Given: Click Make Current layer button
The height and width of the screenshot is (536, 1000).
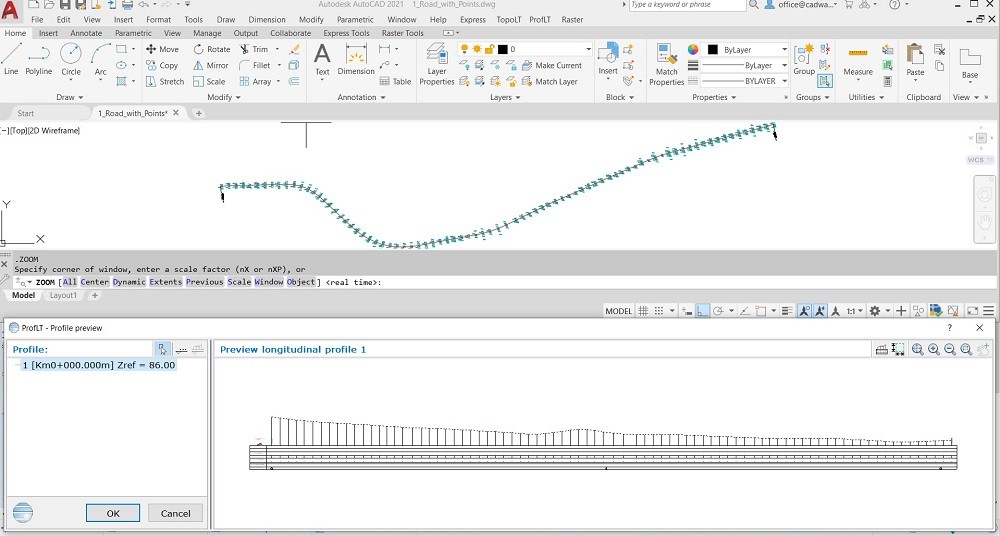Looking at the screenshot, I should point(552,65).
